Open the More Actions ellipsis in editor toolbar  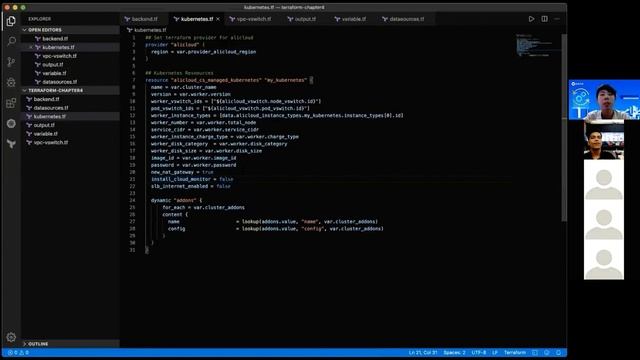[x=557, y=19]
